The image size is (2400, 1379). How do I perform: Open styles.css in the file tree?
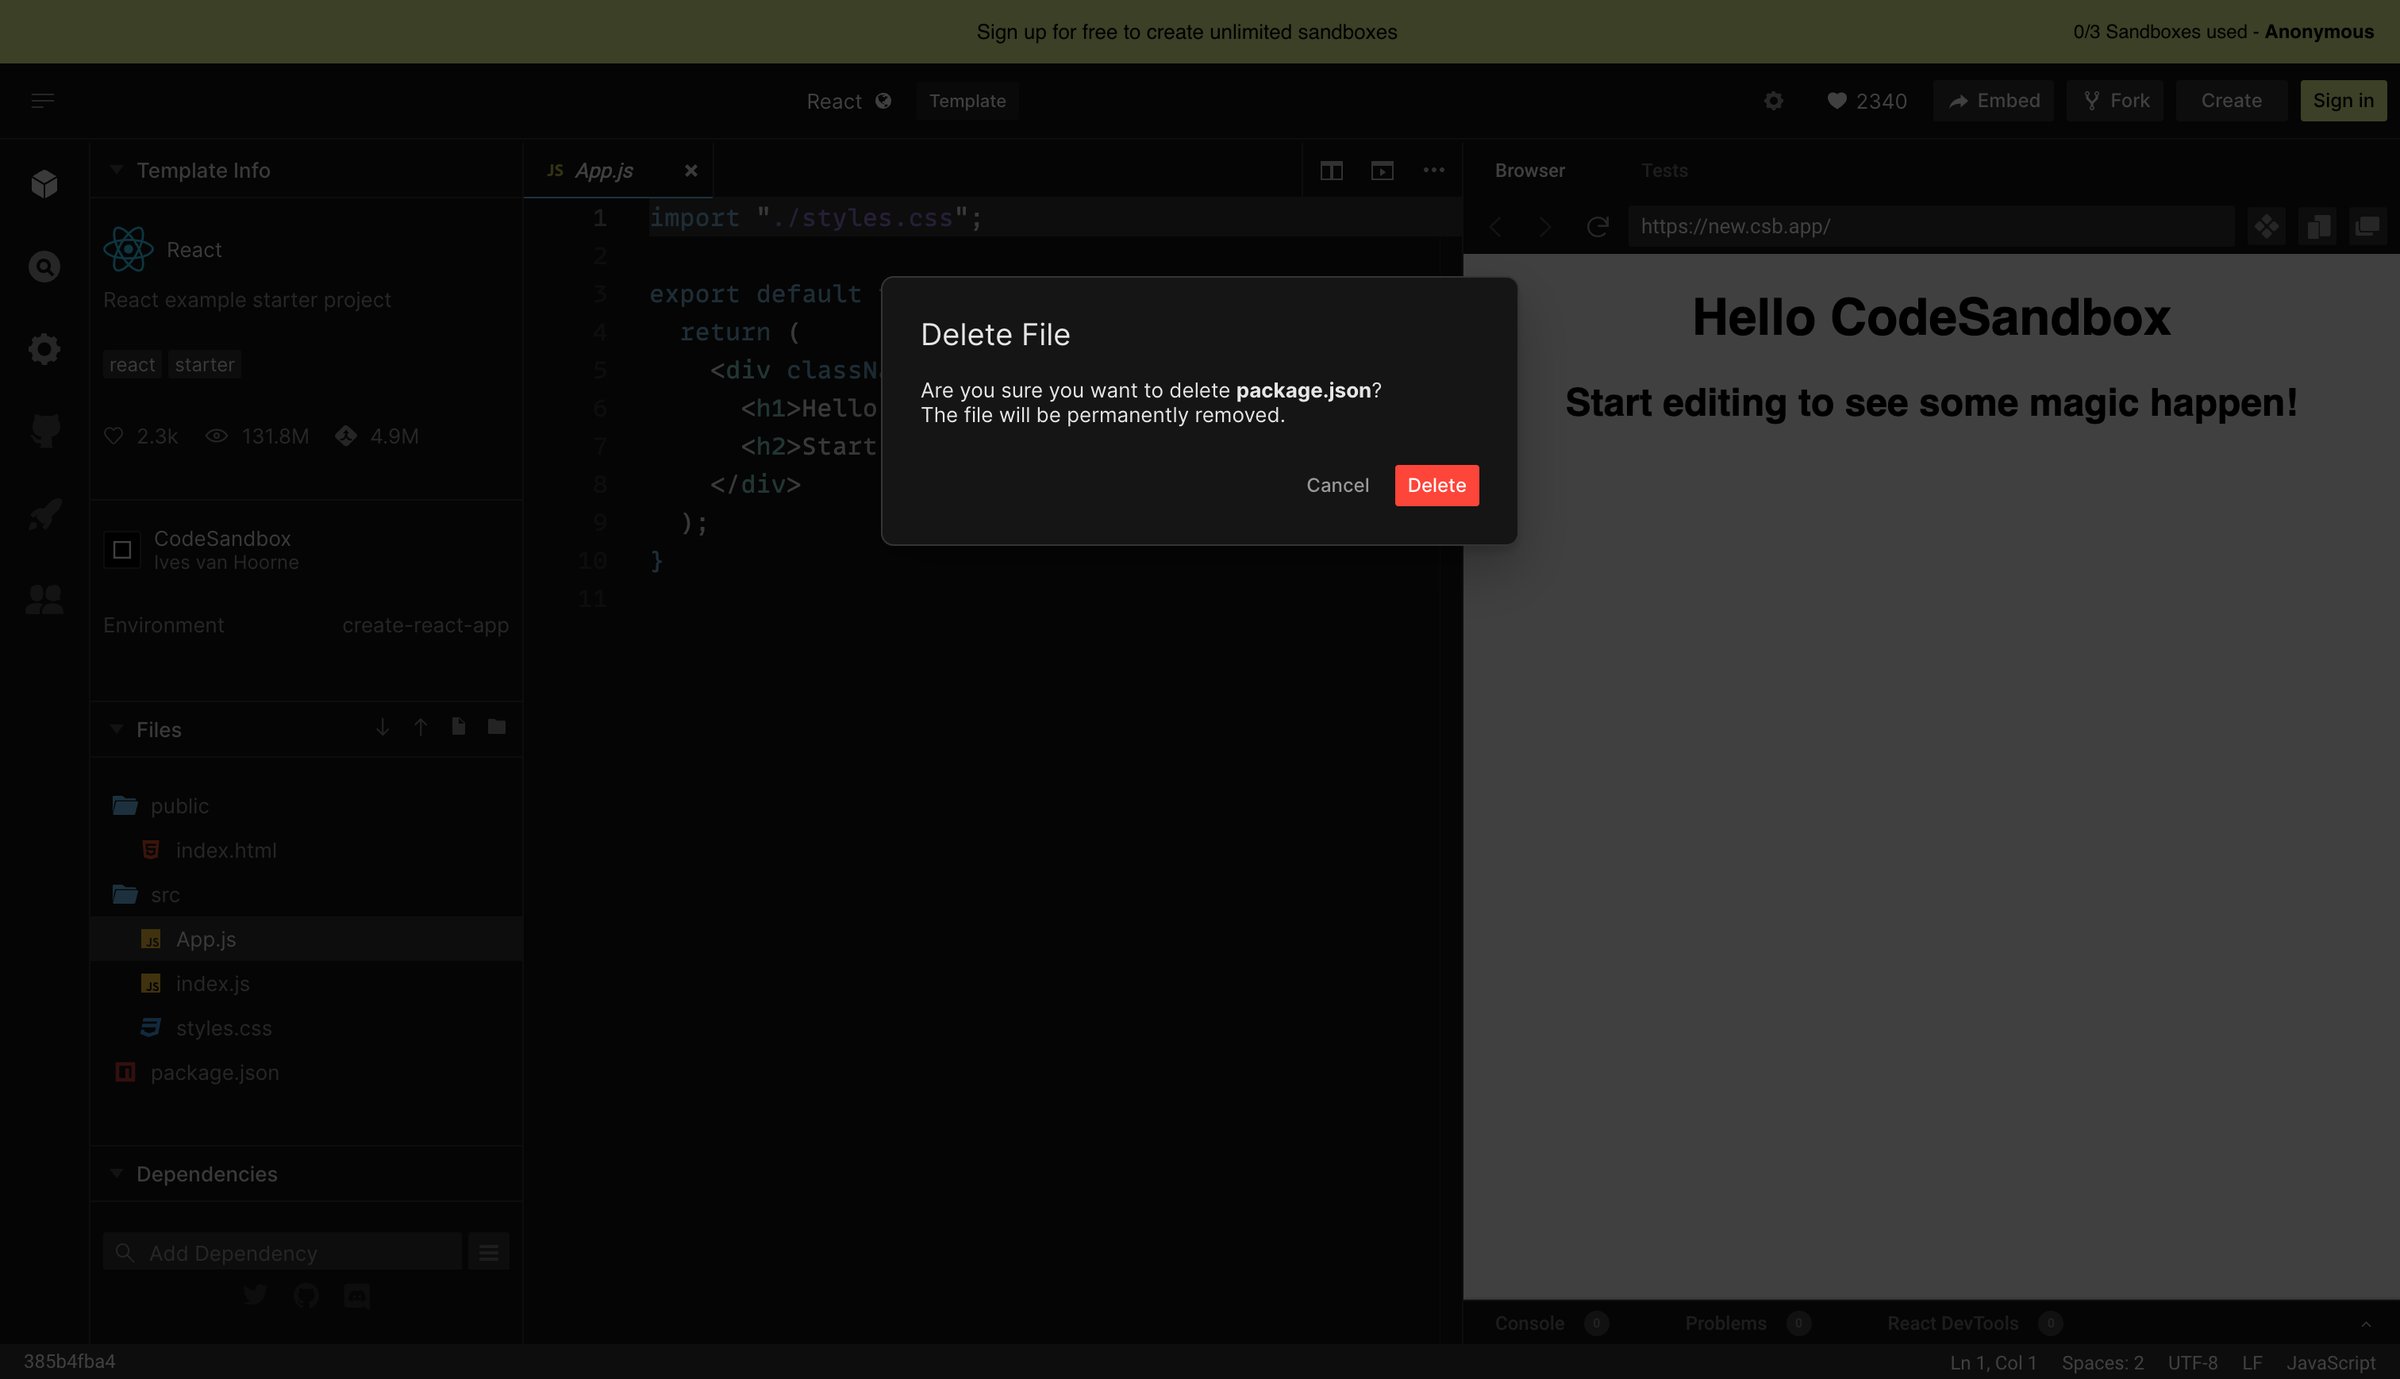coord(306,1028)
